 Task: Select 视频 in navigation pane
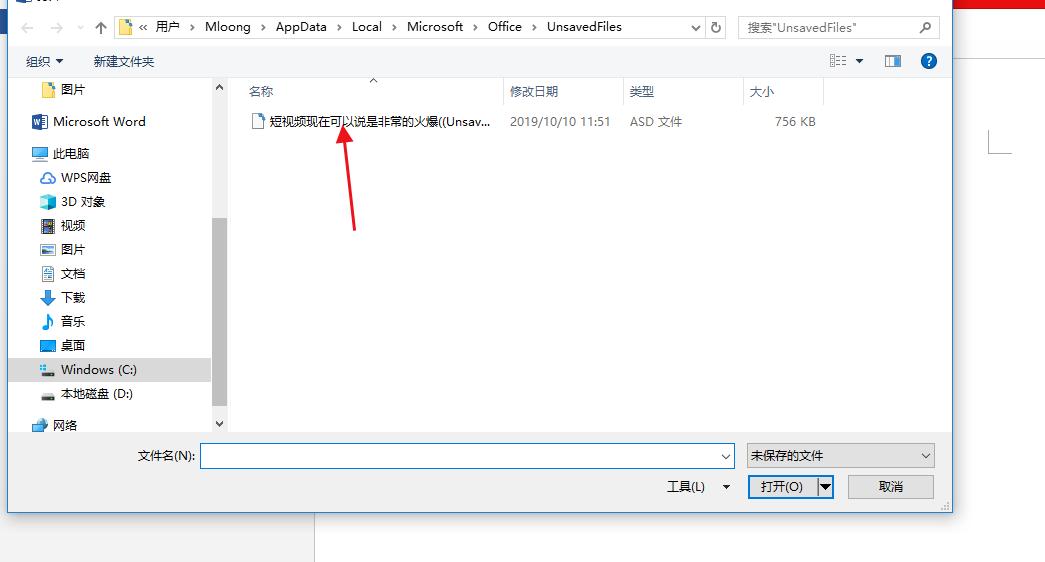click(73, 225)
